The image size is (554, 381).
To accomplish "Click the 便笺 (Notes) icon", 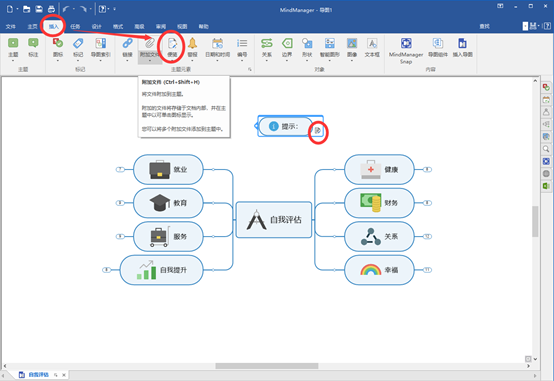I will click(x=172, y=43).
